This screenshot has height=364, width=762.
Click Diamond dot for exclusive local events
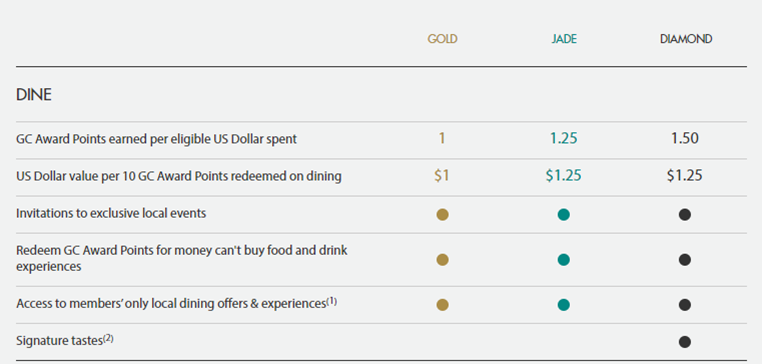(685, 214)
